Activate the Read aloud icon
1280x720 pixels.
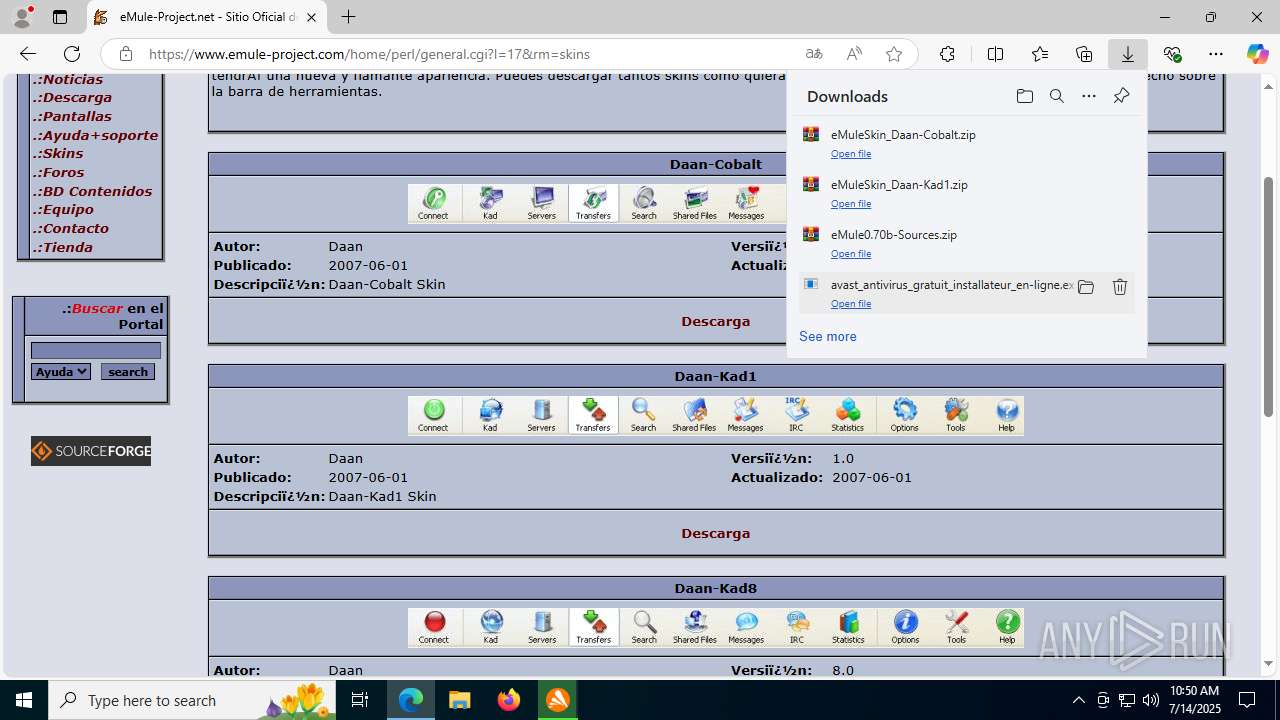click(x=854, y=54)
